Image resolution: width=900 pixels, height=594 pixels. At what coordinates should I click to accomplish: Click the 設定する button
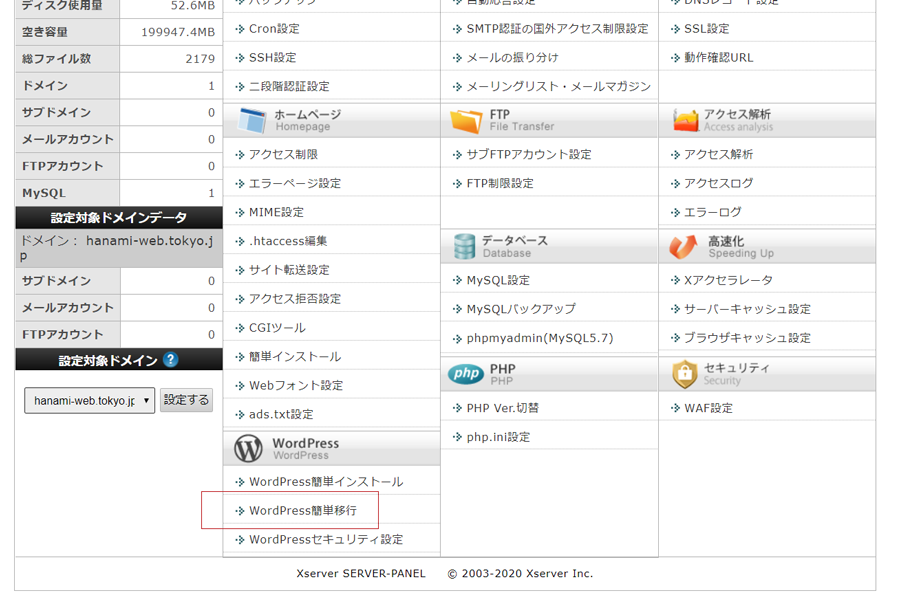(x=187, y=399)
